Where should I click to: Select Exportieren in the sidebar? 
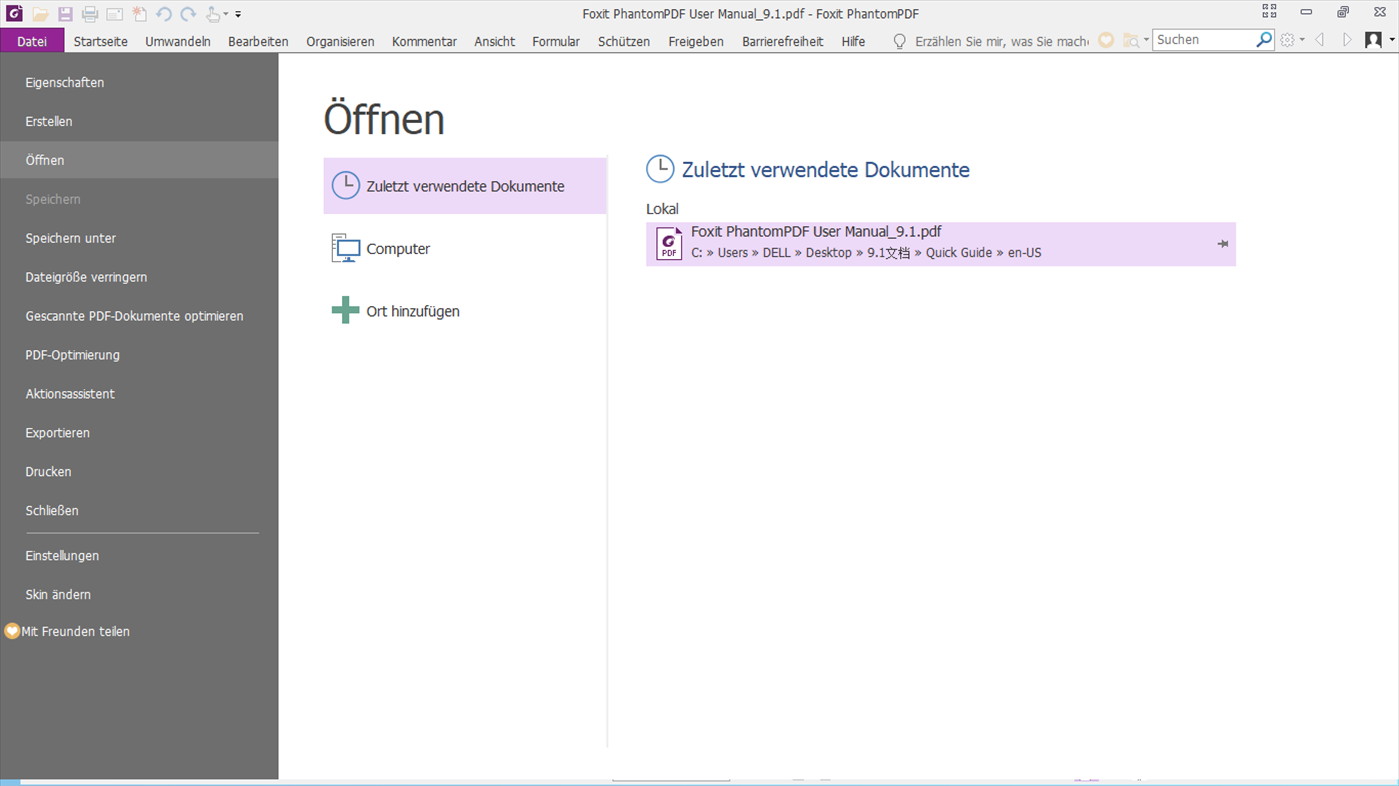pos(139,433)
